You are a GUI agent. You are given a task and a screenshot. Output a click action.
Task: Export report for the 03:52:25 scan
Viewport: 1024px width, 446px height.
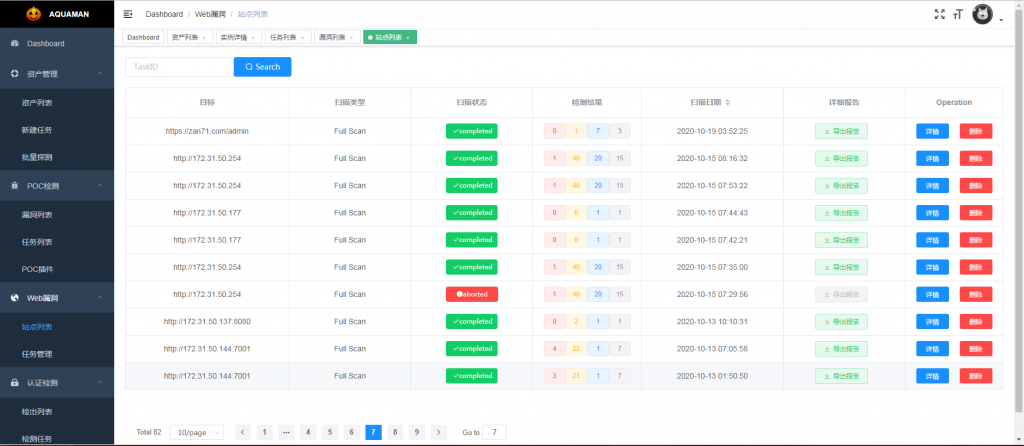[x=841, y=131]
